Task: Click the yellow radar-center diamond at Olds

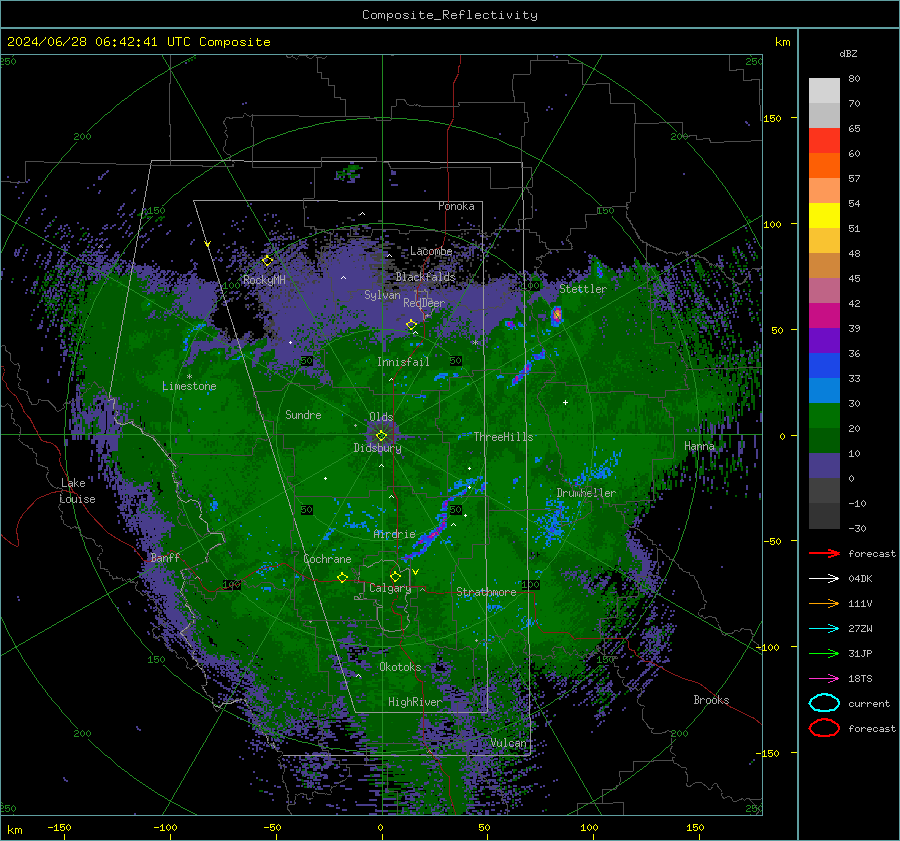Action: pos(381,436)
